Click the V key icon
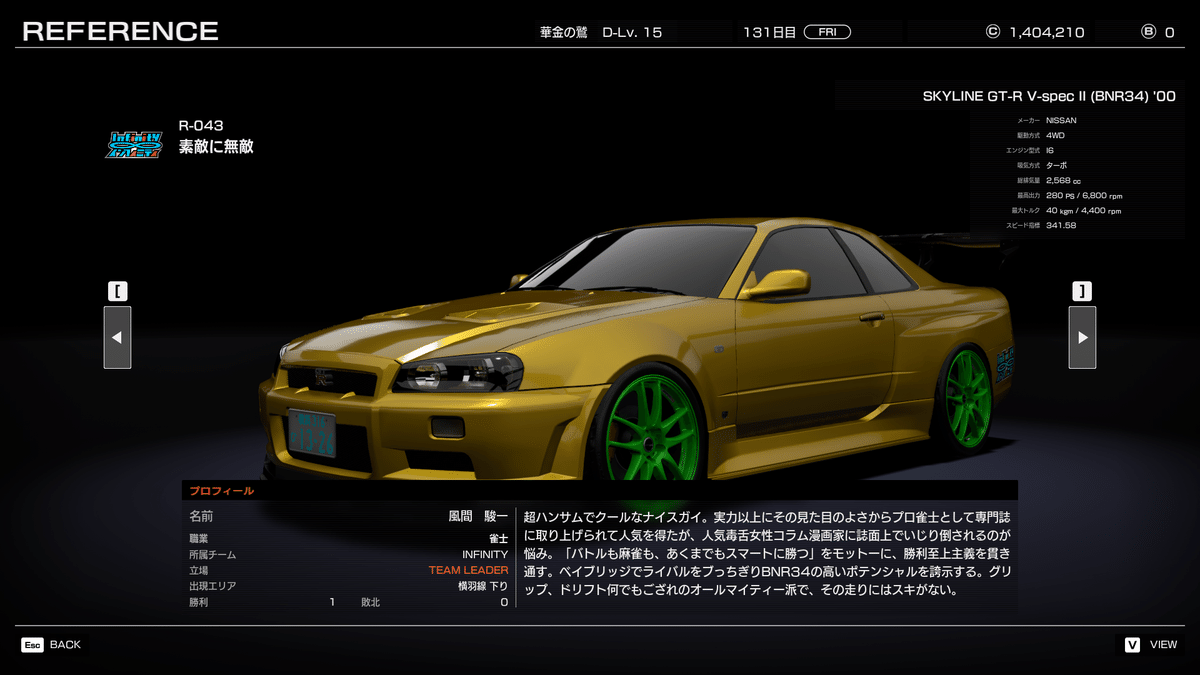The width and height of the screenshot is (1200, 675). [1132, 645]
